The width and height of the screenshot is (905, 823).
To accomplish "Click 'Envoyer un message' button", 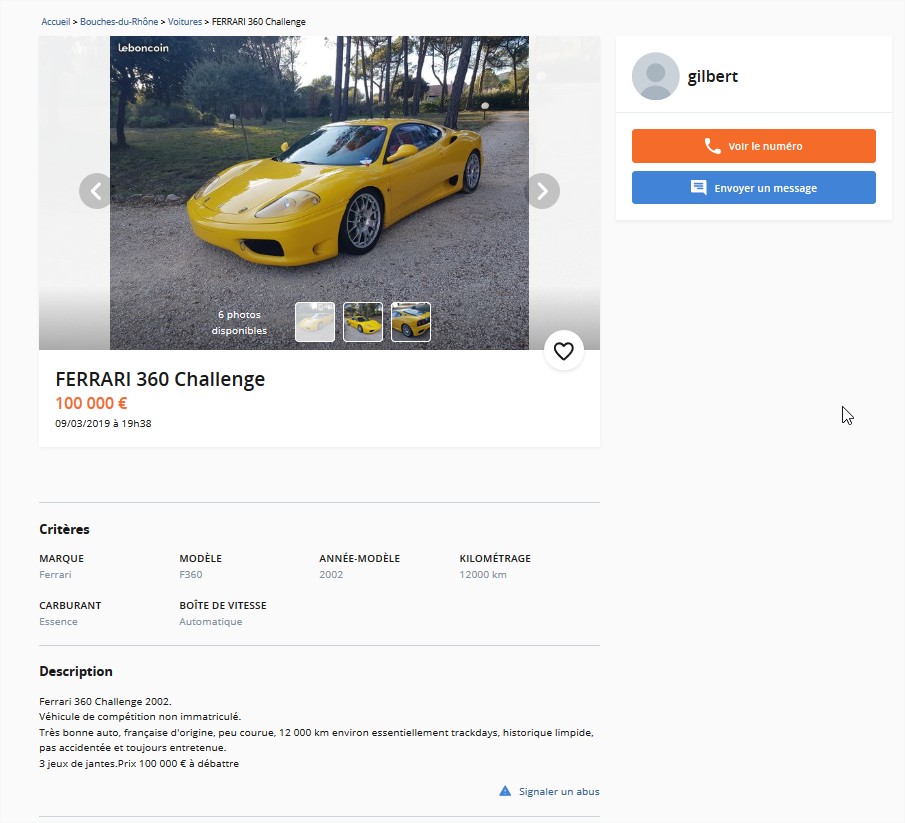I will tap(753, 188).
